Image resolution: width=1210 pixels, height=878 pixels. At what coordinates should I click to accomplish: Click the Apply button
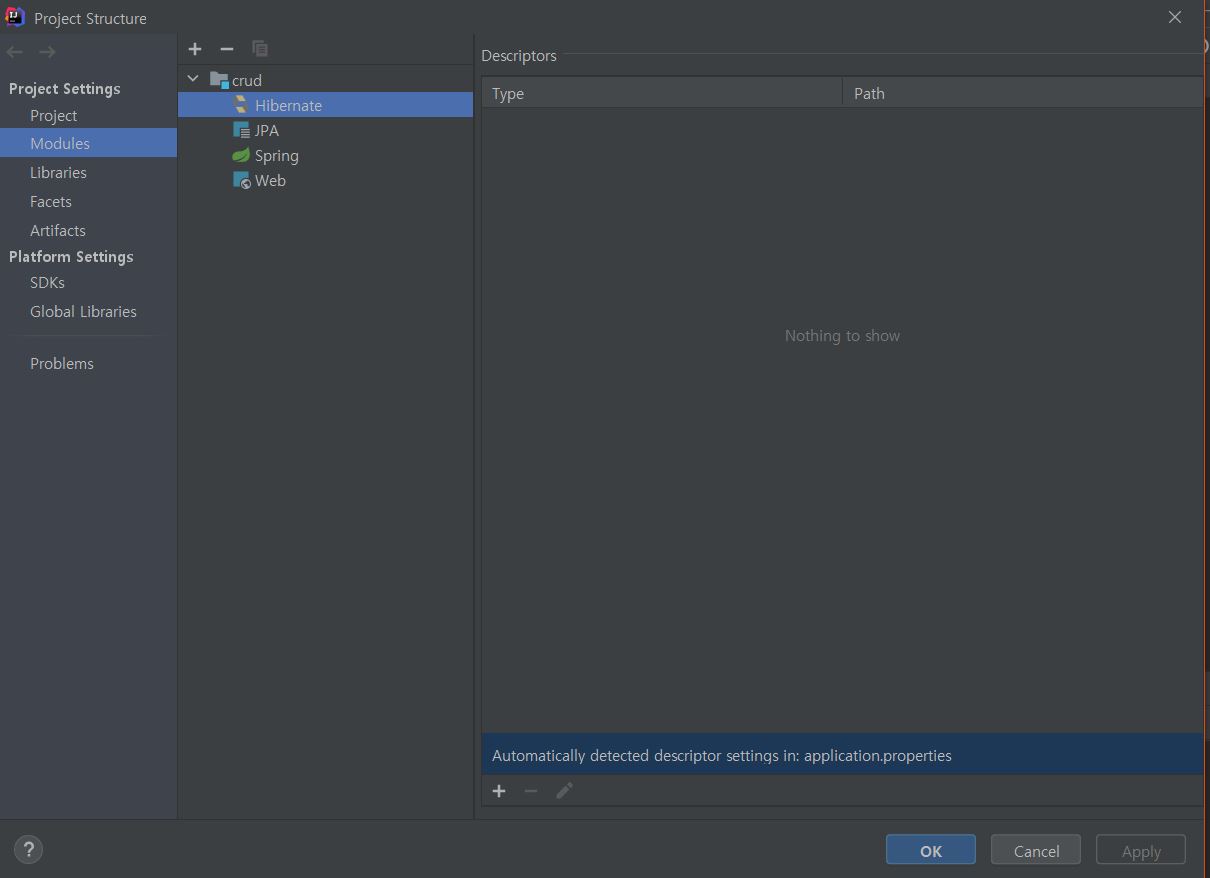(1141, 850)
